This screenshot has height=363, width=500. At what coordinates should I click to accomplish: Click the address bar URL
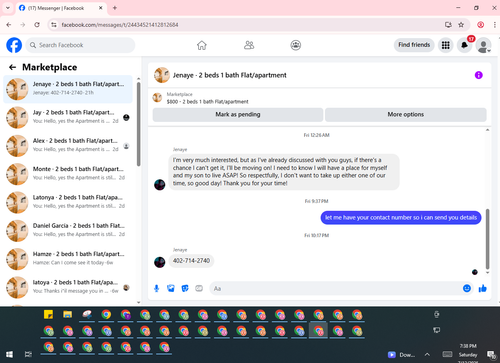tap(120, 25)
